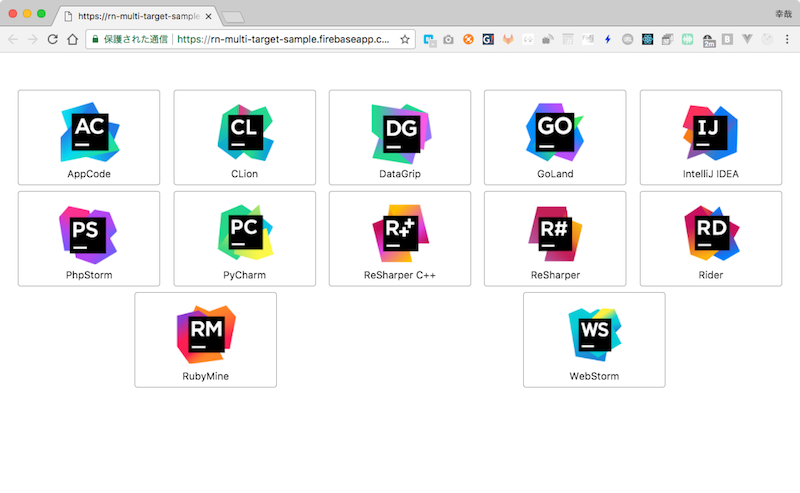Screen dimensions: 800x493
Task: Click the browser back arrow
Action: [x=13, y=39]
